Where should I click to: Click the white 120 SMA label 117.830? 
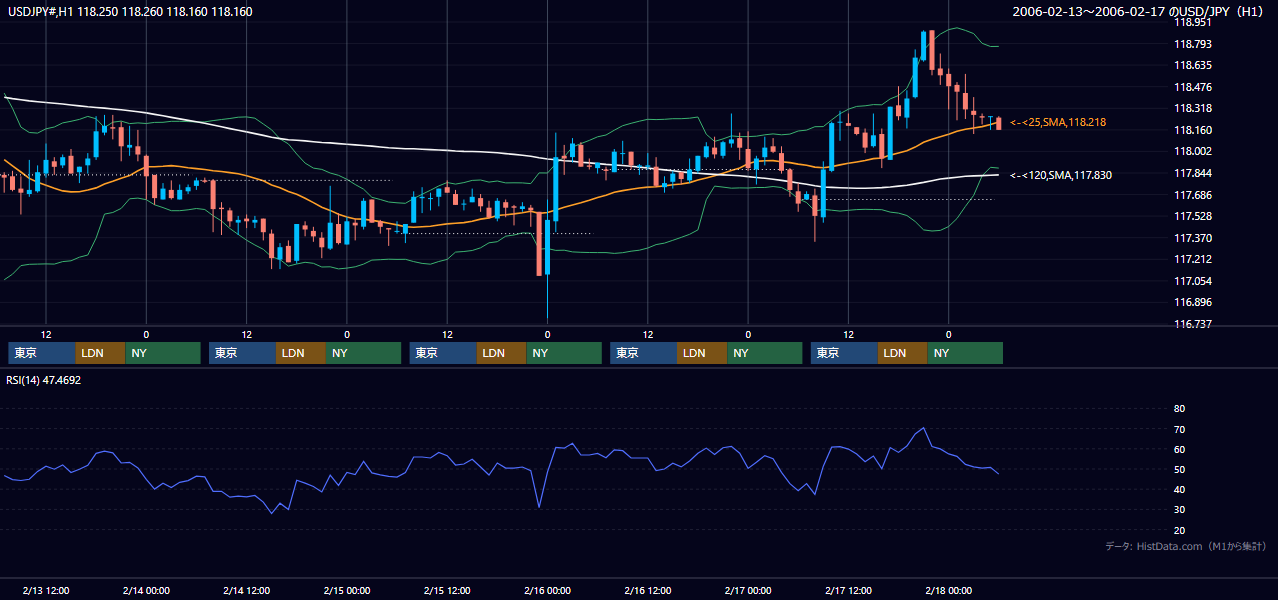pyautogui.click(x=1061, y=175)
